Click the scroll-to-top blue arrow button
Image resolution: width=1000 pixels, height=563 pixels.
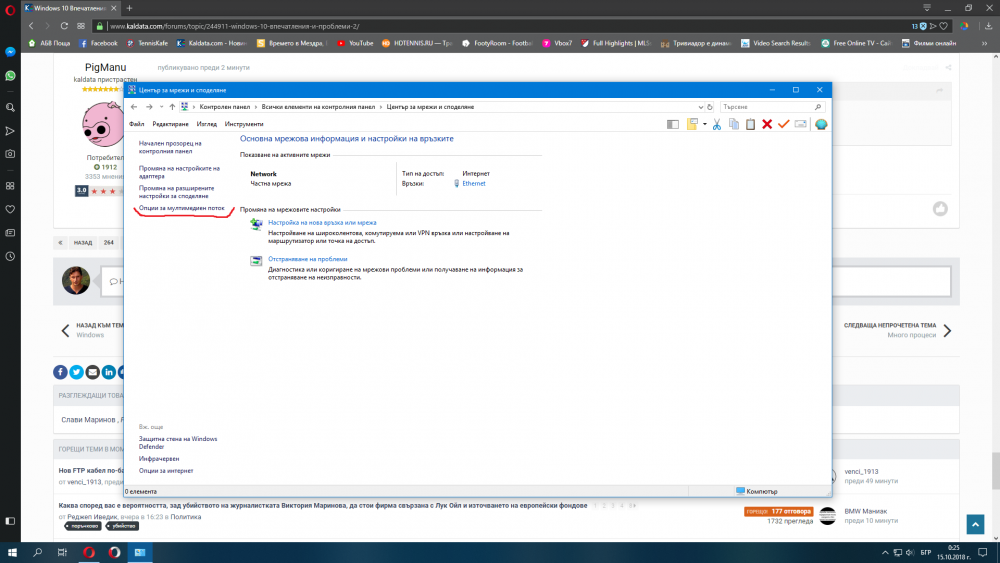pos(975,524)
